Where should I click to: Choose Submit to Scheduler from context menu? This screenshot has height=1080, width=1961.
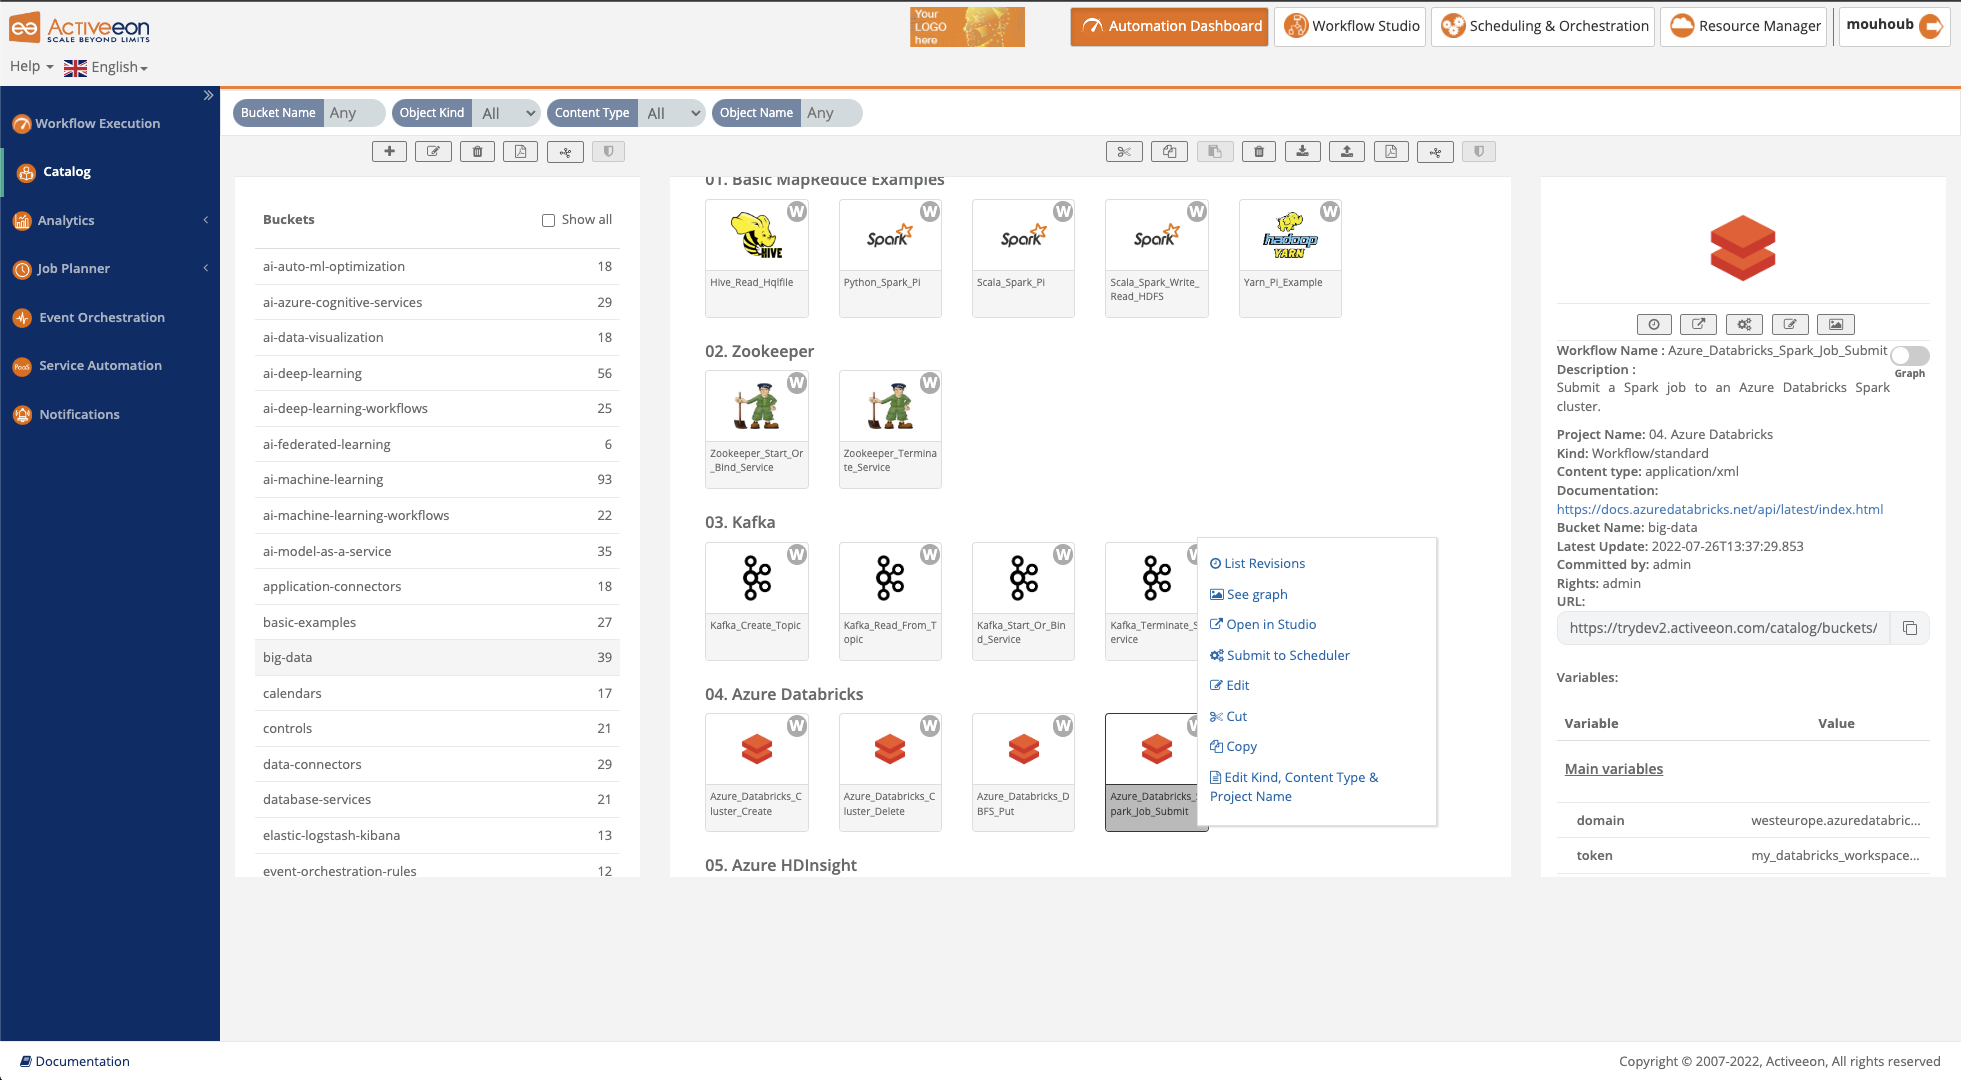(1280, 655)
